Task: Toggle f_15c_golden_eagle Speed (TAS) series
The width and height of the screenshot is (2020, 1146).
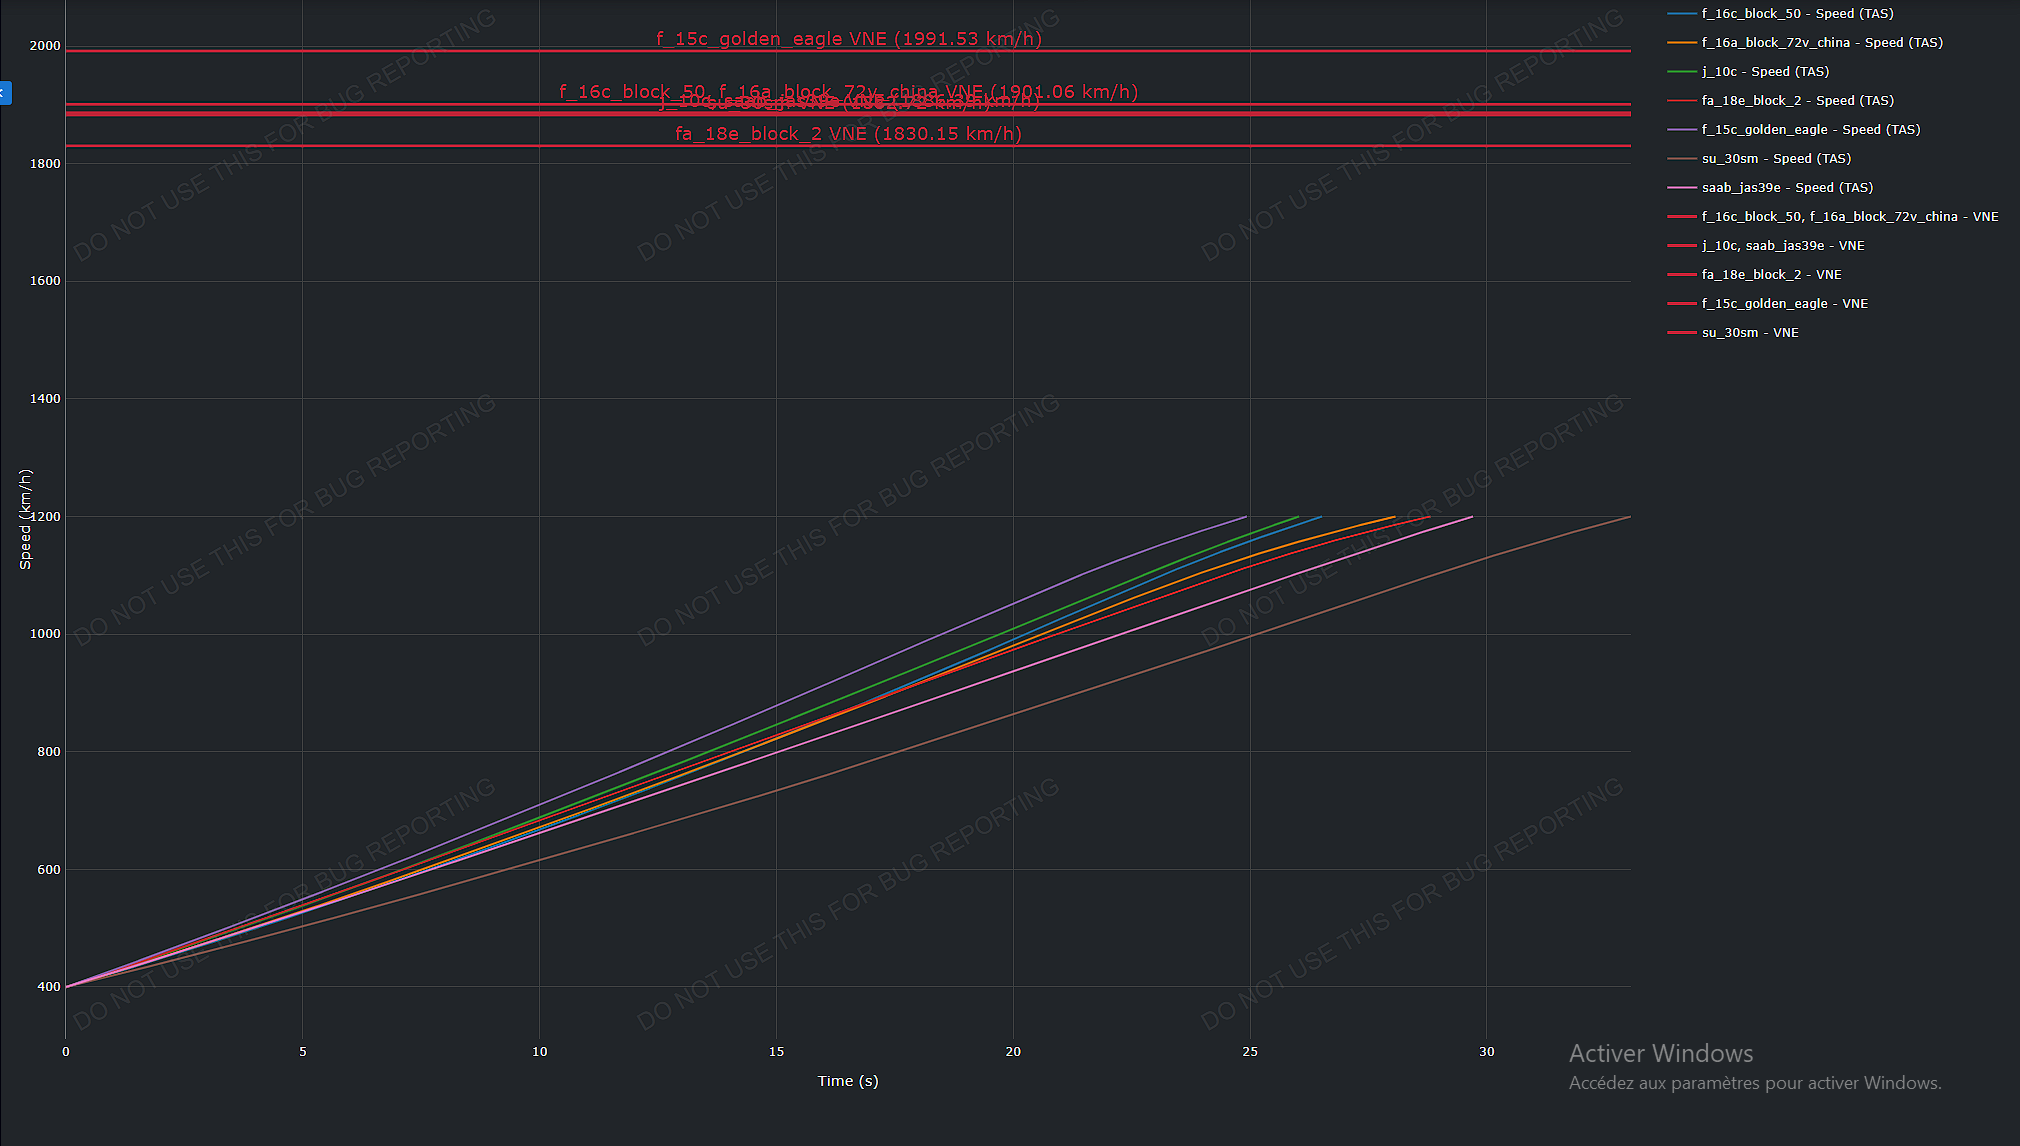Action: pos(1793,130)
